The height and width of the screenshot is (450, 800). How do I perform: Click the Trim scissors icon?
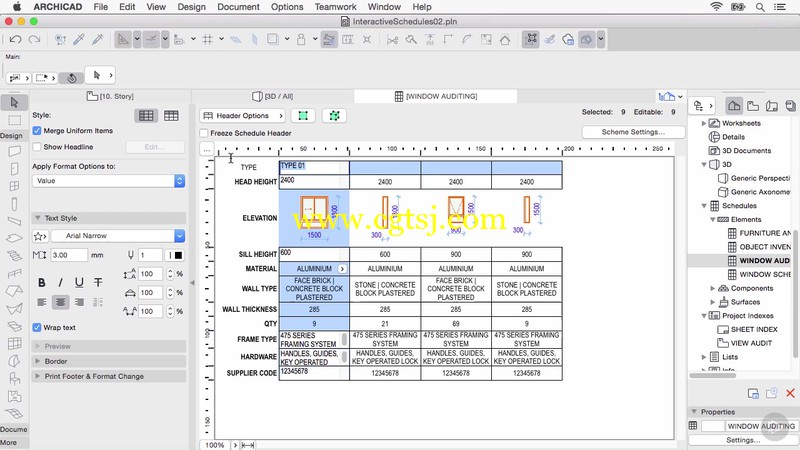pos(392,39)
